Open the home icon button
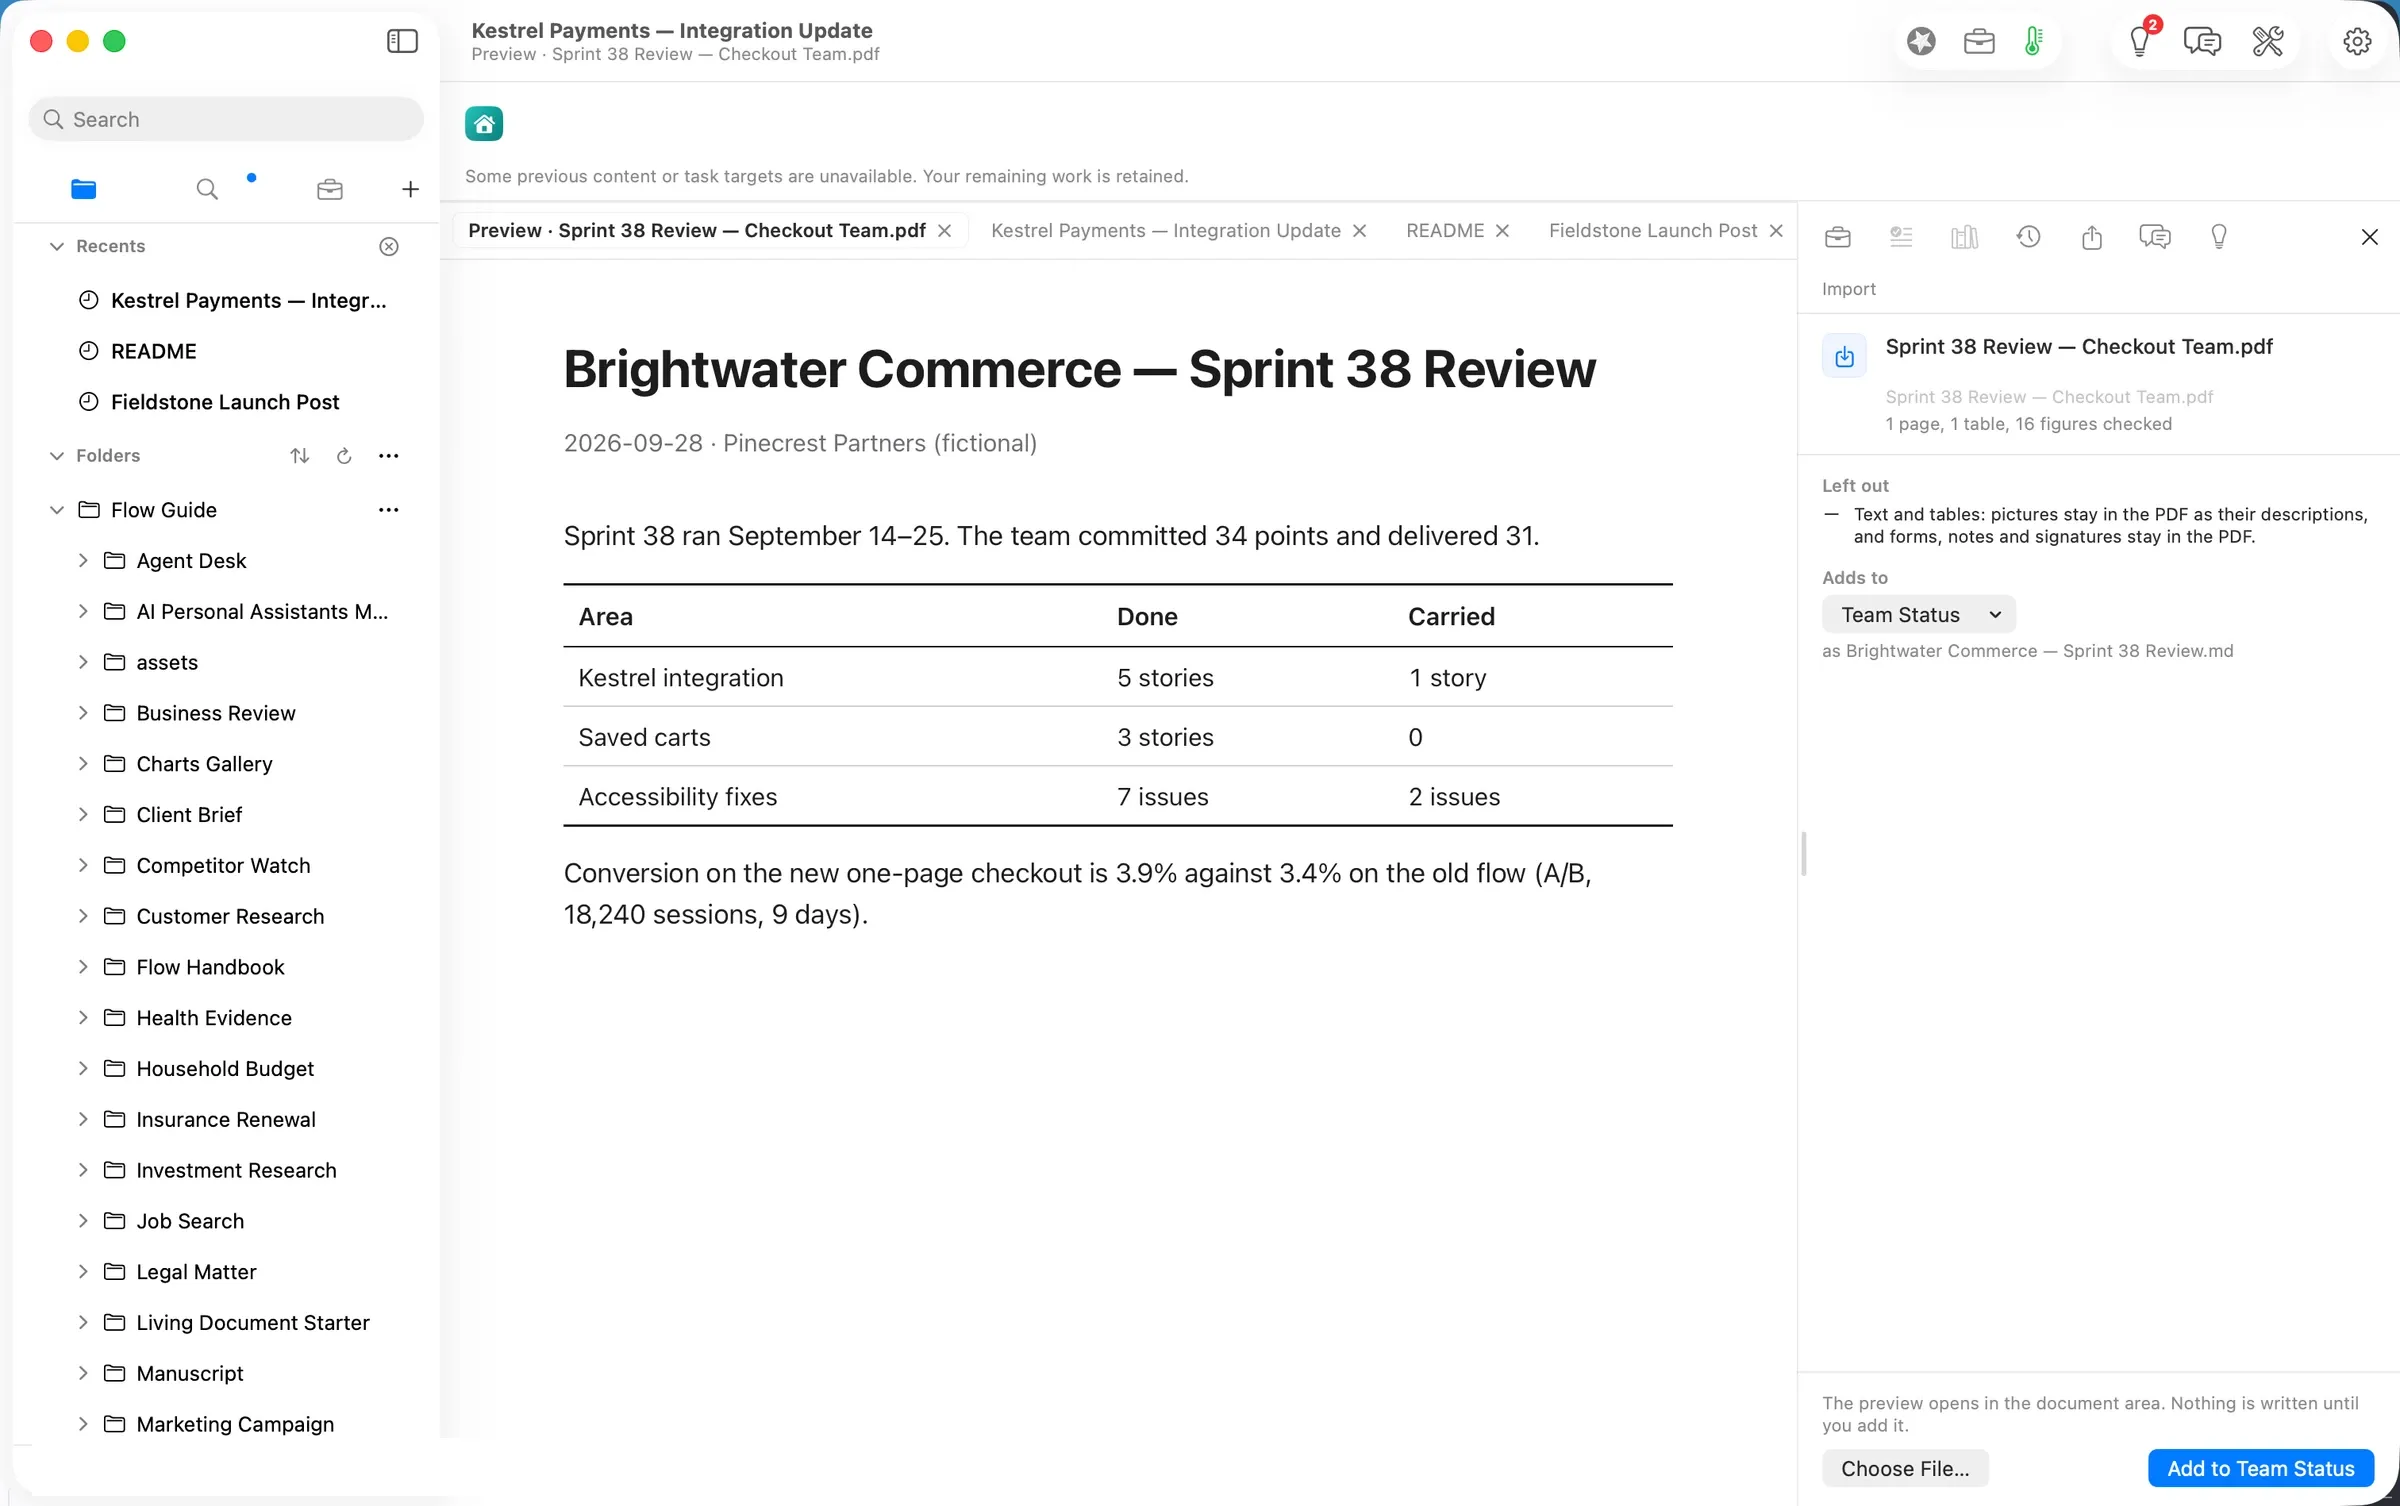Viewport: 2400px width, 1506px height. [484, 124]
